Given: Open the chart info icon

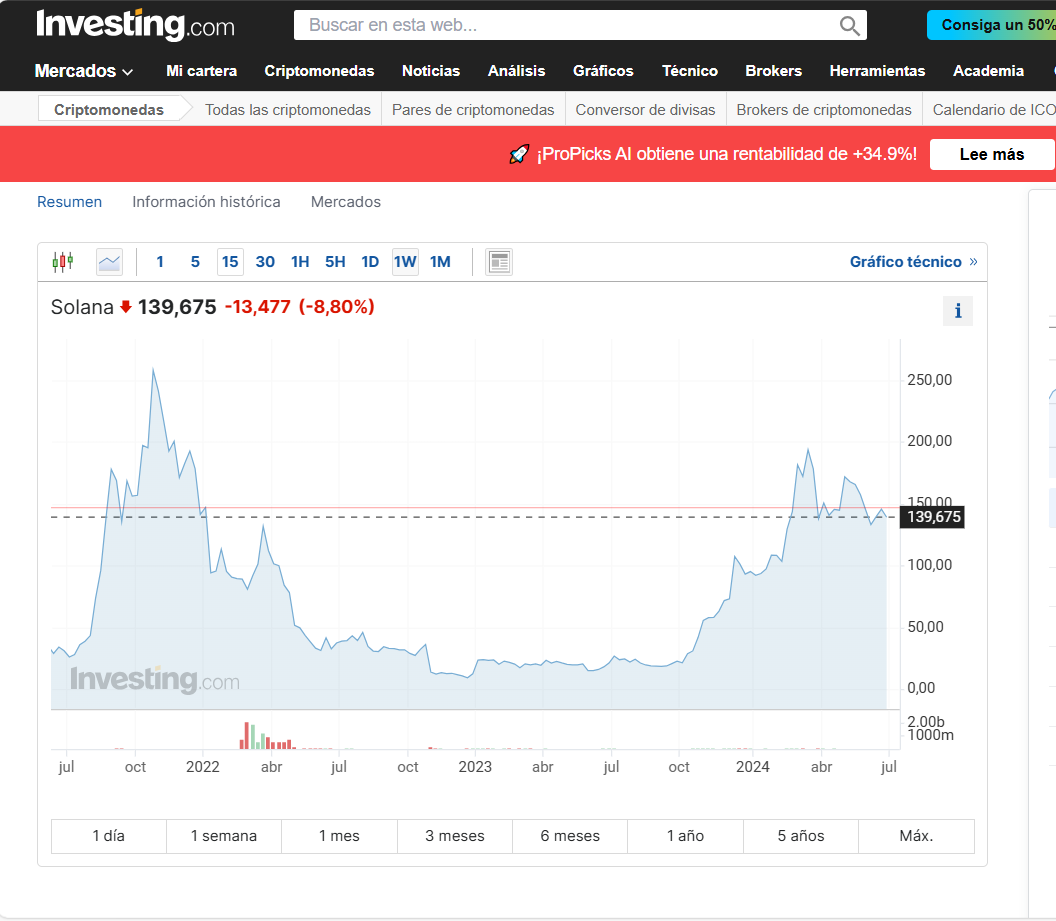Looking at the screenshot, I should pyautogui.click(x=958, y=311).
